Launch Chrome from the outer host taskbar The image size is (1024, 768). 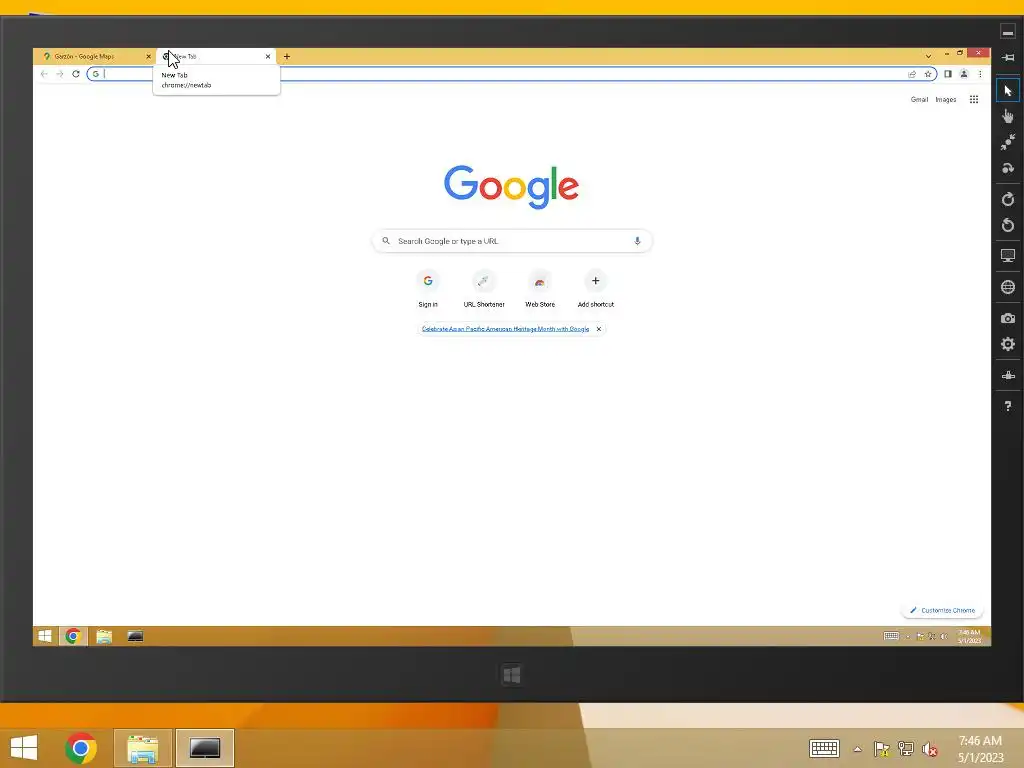coord(81,748)
